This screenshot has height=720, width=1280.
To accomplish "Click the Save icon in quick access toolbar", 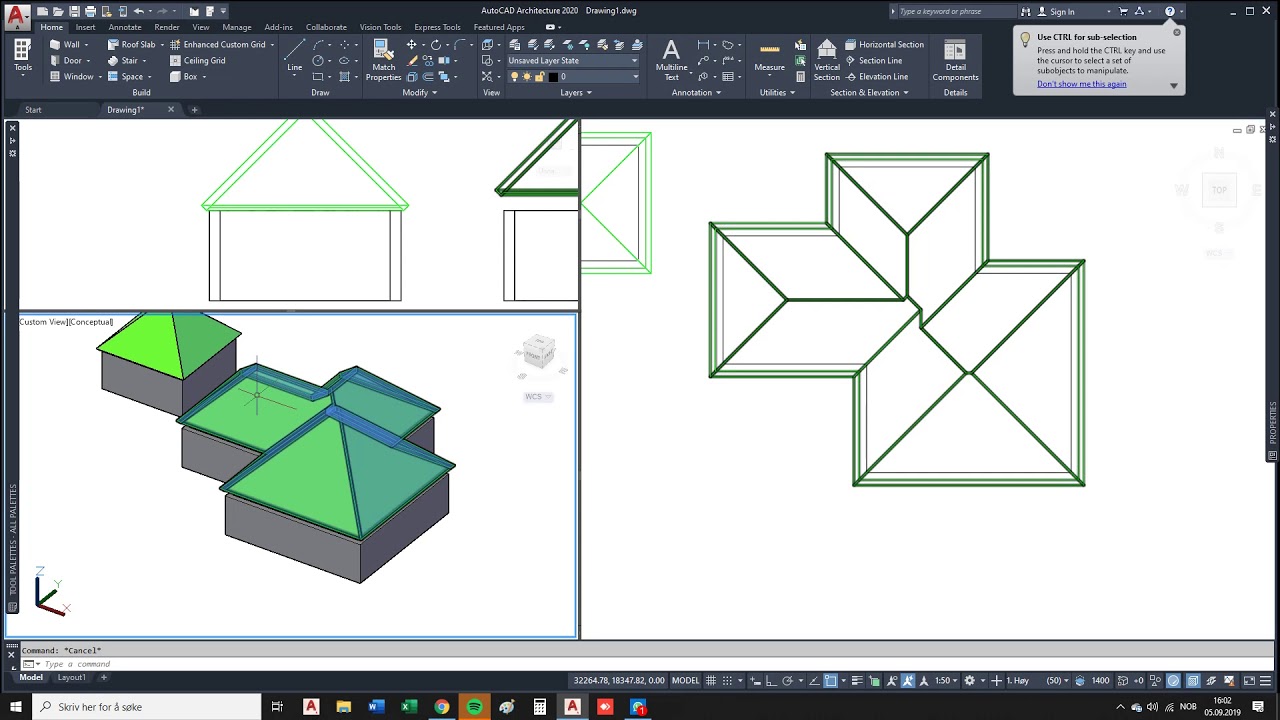I will [x=74, y=11].
